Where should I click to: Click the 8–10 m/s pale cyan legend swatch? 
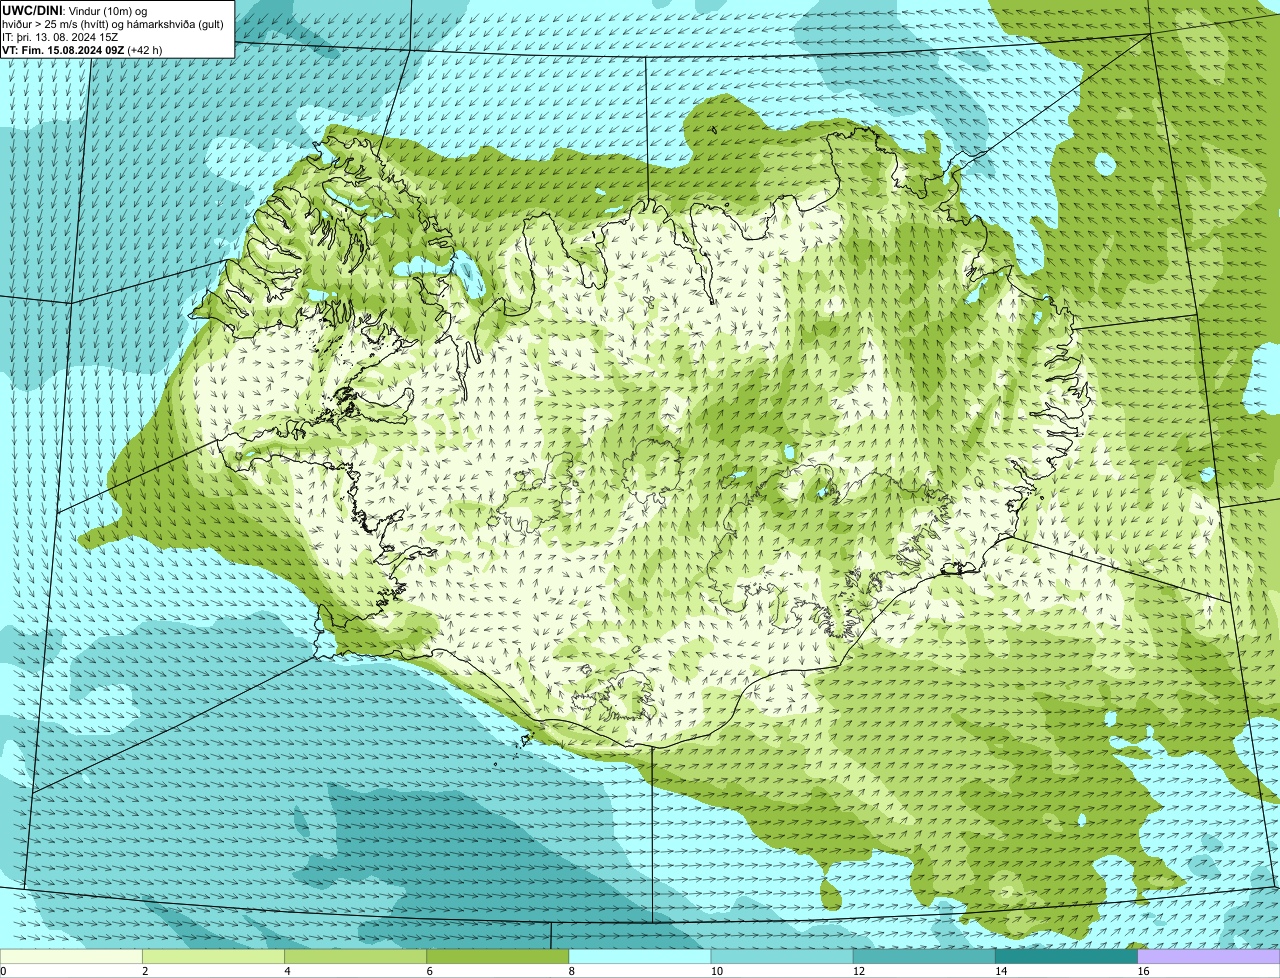pos(640,956)
